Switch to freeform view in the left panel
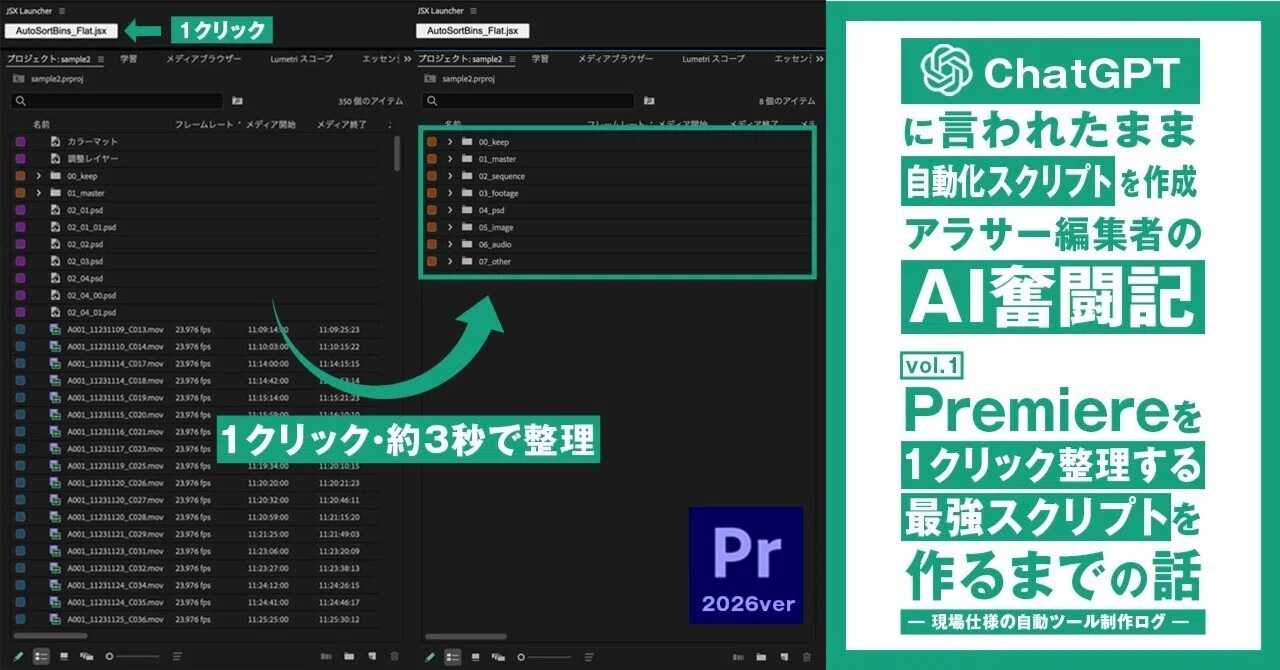 pos(87,656)
